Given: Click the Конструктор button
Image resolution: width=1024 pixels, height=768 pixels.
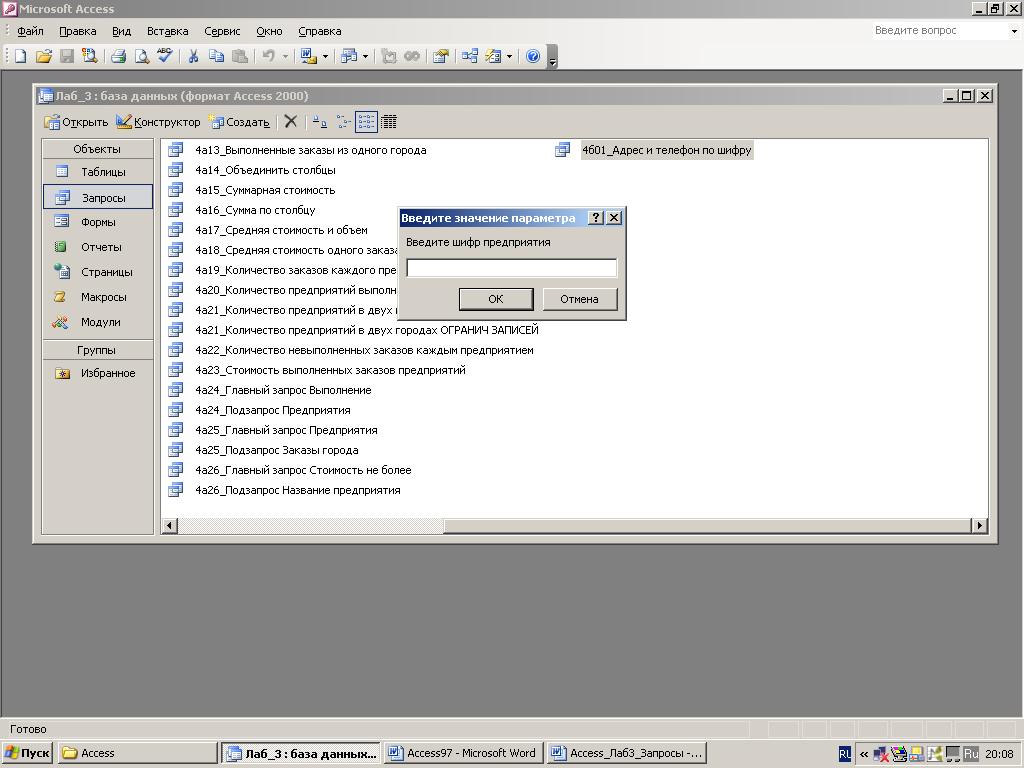Looking at the screenshot, I should [x=158, y=122].
